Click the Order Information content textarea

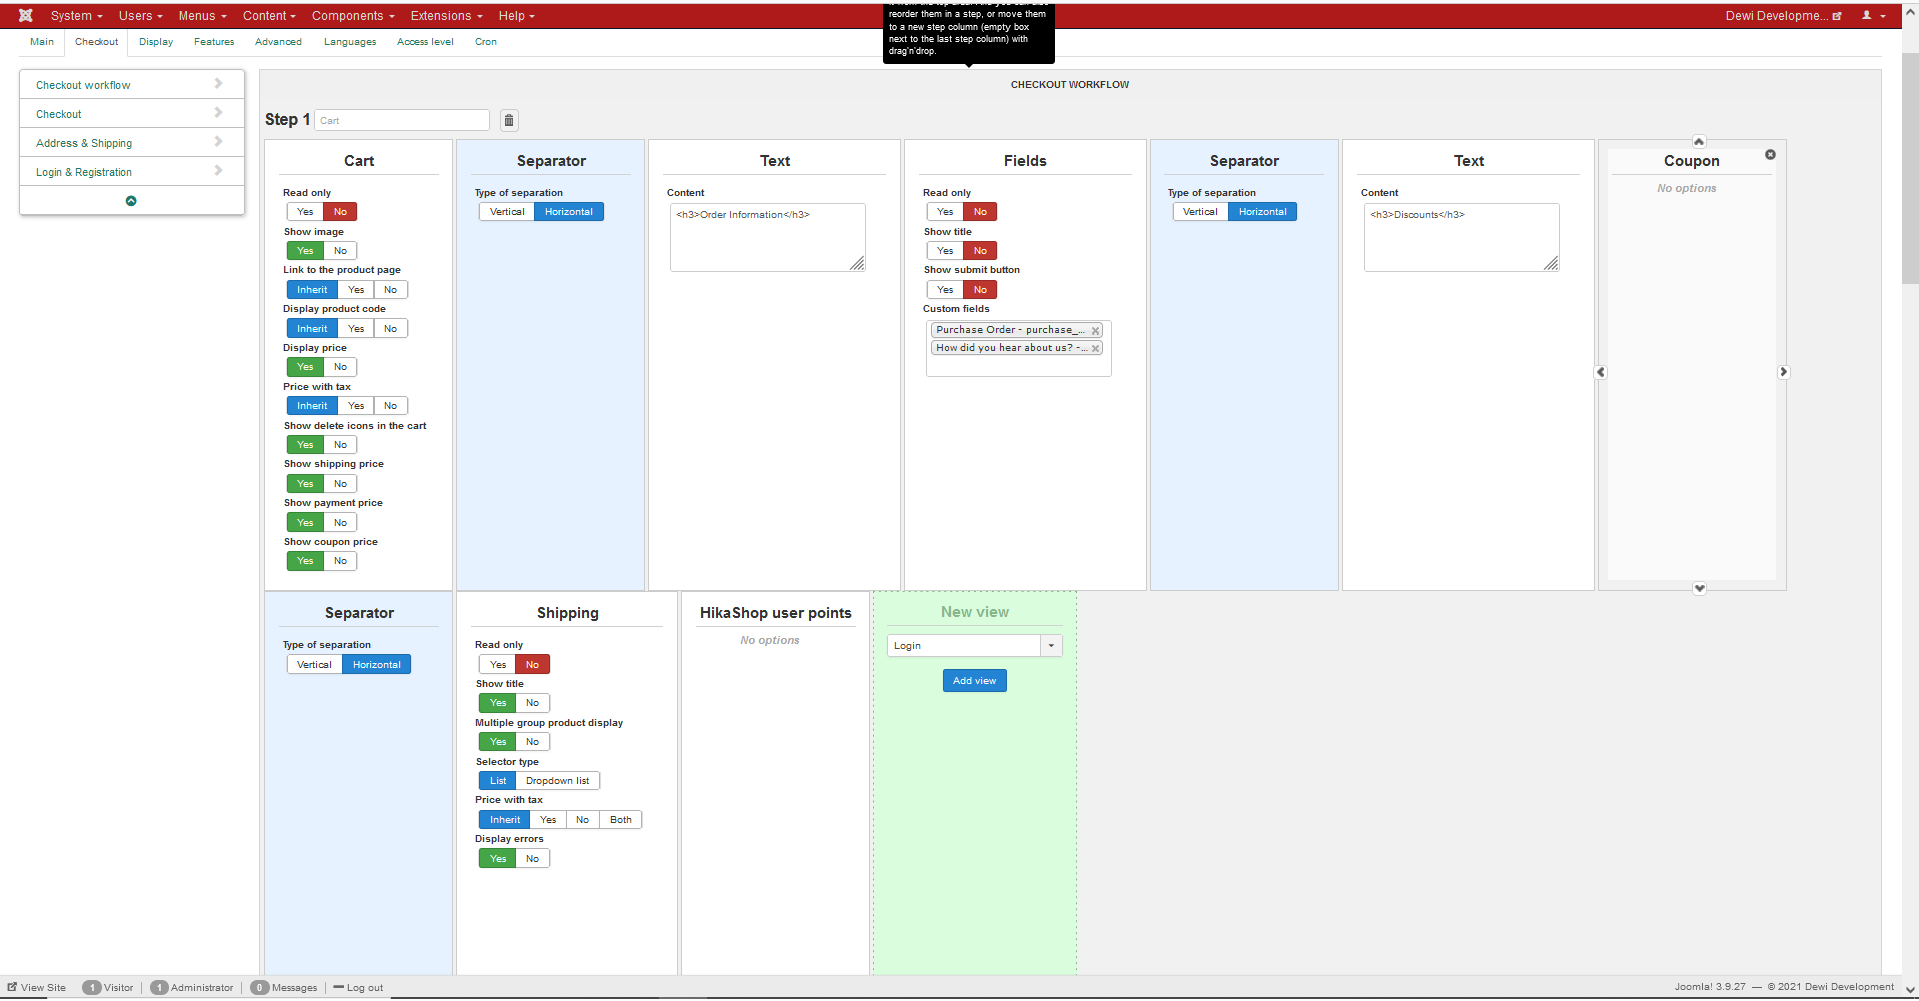(x=767, y=238)
